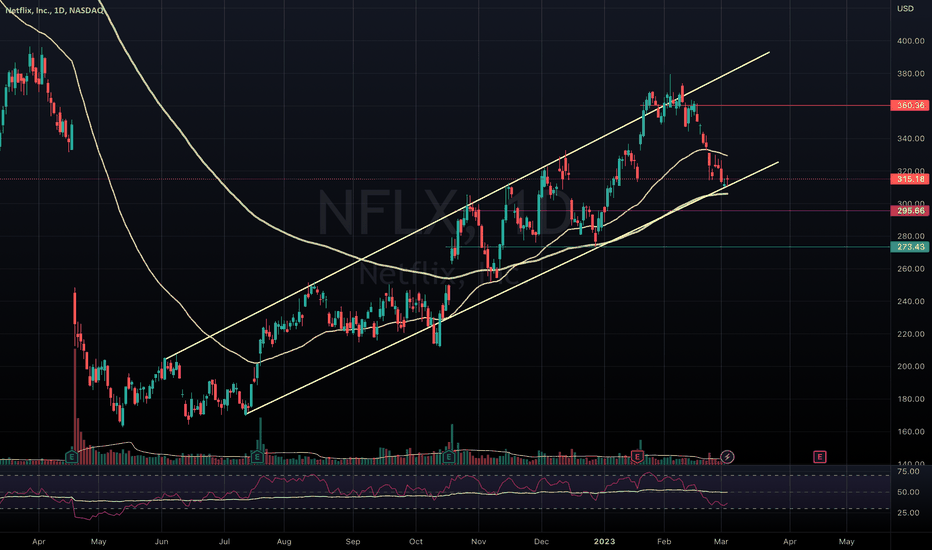The image size is (932, 550).
Task: Click the Jun label on time axis
Action: (x=161, y=541)
